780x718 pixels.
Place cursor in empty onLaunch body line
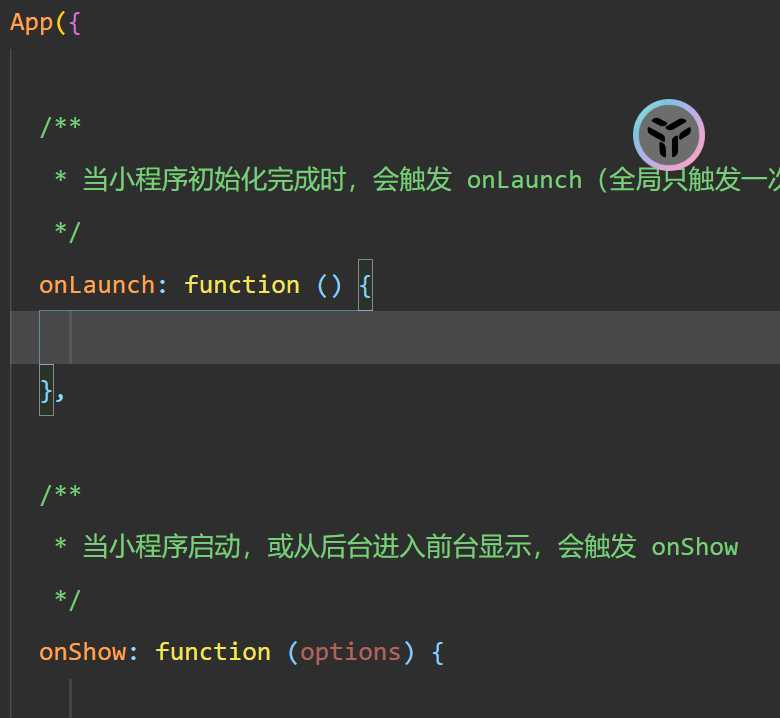point(395,337)
